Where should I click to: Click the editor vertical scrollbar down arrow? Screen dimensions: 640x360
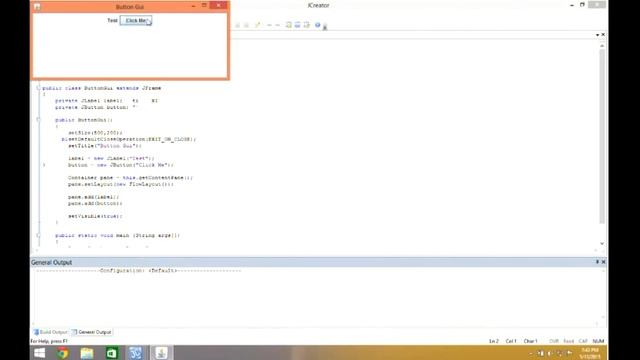(602, 244)
